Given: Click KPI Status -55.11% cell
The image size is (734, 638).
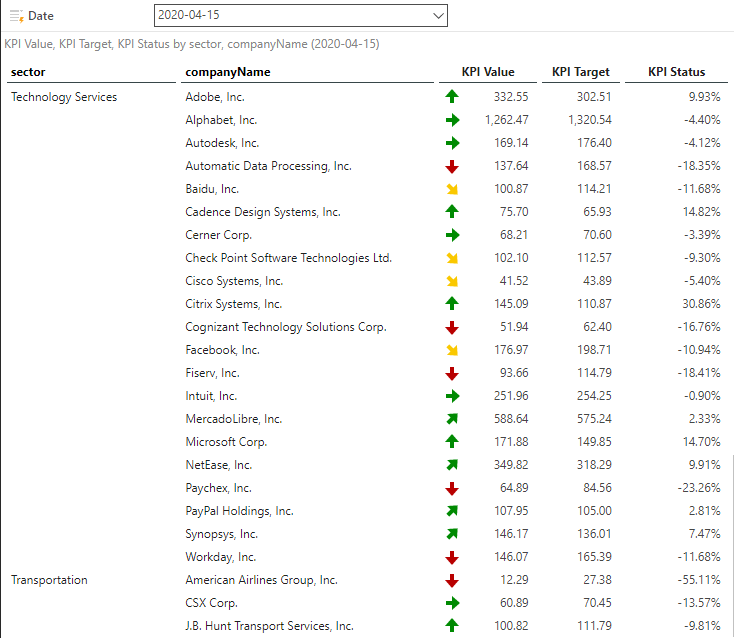Looking at the screenshot, I should [x=698, y=580].
